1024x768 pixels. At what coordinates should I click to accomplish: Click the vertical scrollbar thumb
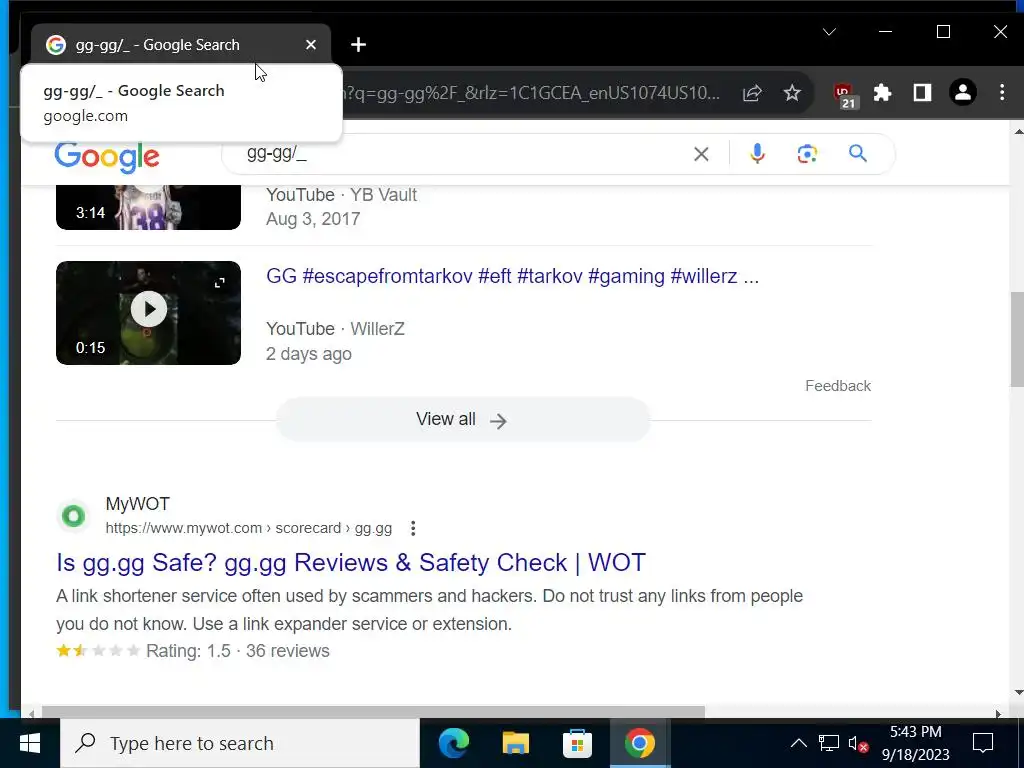pos(1017,338)
